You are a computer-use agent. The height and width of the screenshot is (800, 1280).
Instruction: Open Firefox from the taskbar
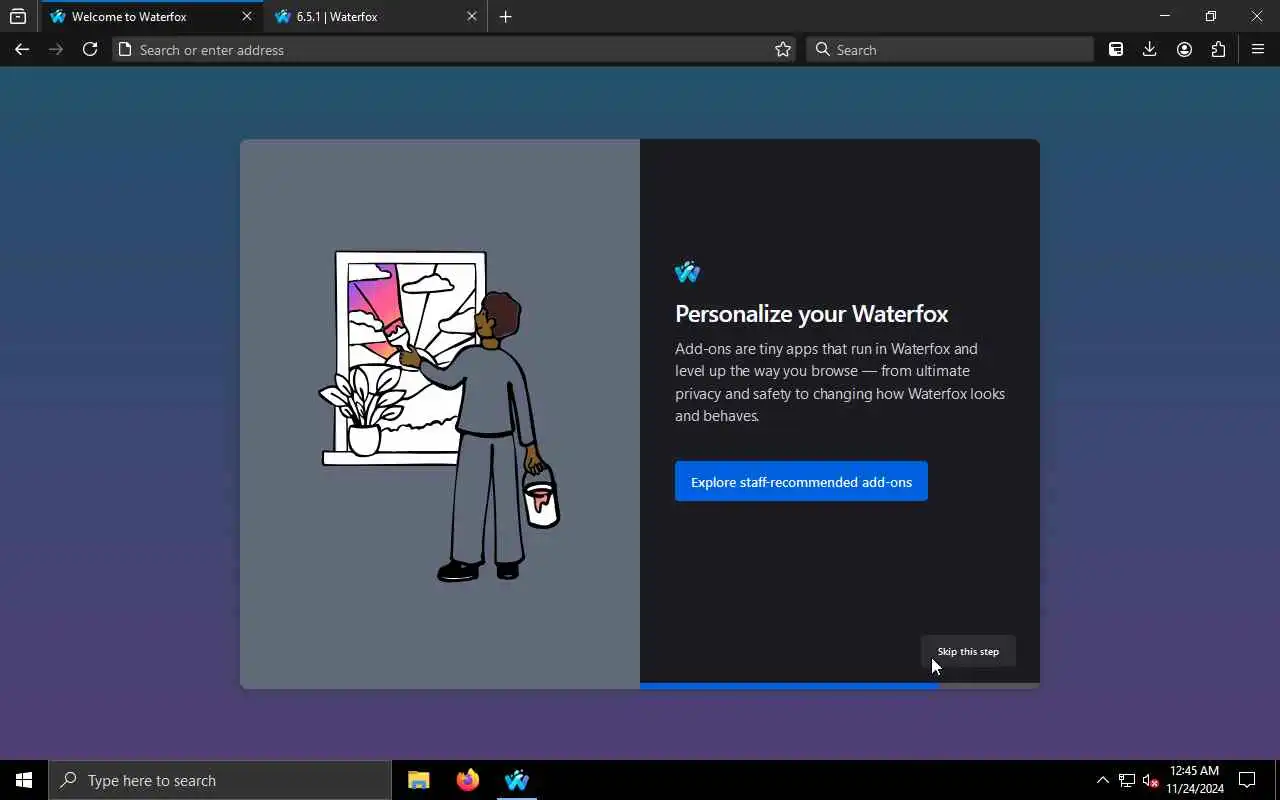click(467, 780)
